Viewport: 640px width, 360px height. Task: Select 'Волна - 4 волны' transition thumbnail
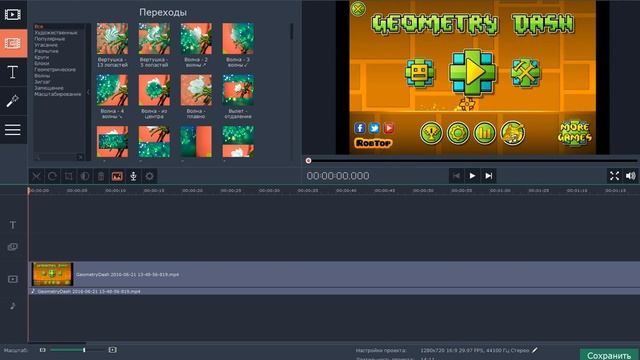(x=112, y=90)
